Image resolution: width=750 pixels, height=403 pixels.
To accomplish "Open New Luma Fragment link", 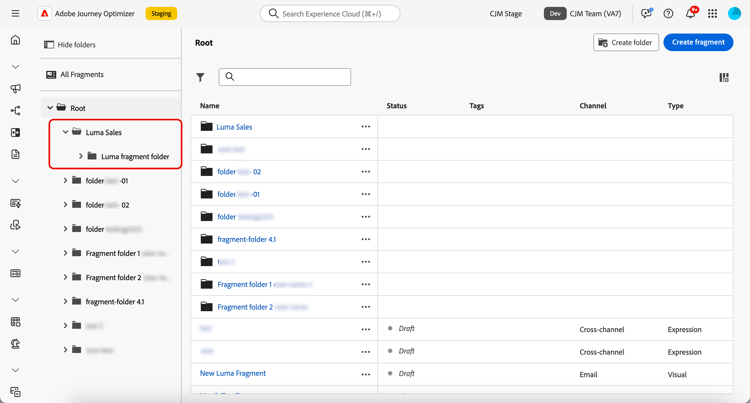I will point(233,373).
